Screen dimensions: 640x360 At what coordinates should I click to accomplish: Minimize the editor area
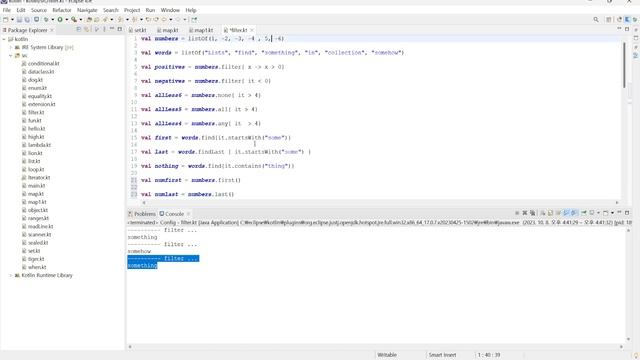pyautogui.click(x=619, y=29)
